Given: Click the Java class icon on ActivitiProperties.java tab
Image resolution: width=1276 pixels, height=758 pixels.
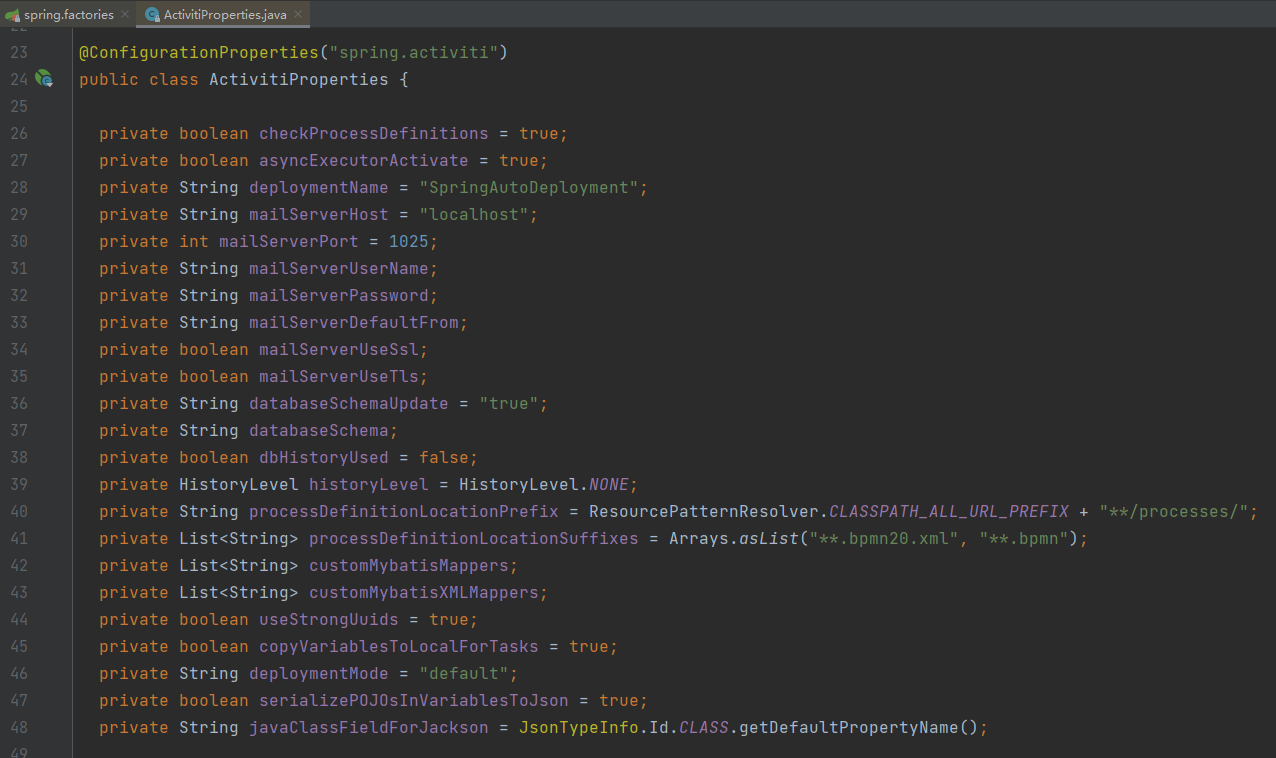Looking at the screenshot, I should pyautogui.click(x=152, y=15).
